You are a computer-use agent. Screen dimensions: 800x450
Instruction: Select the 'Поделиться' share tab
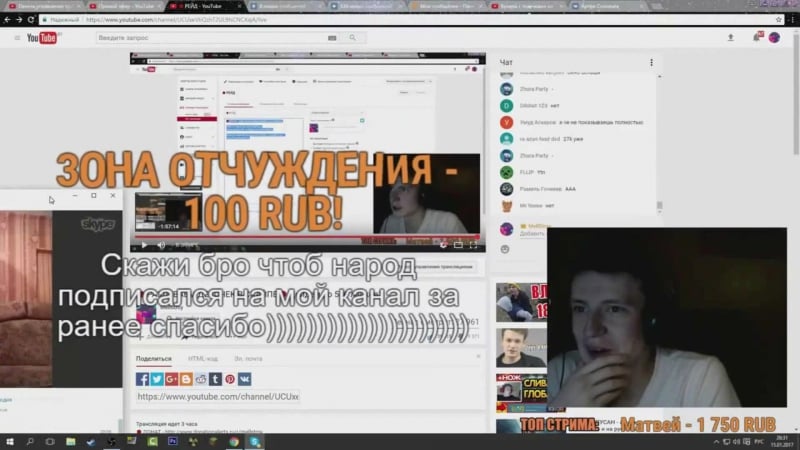pyautogui.click(x=154, y=359)
